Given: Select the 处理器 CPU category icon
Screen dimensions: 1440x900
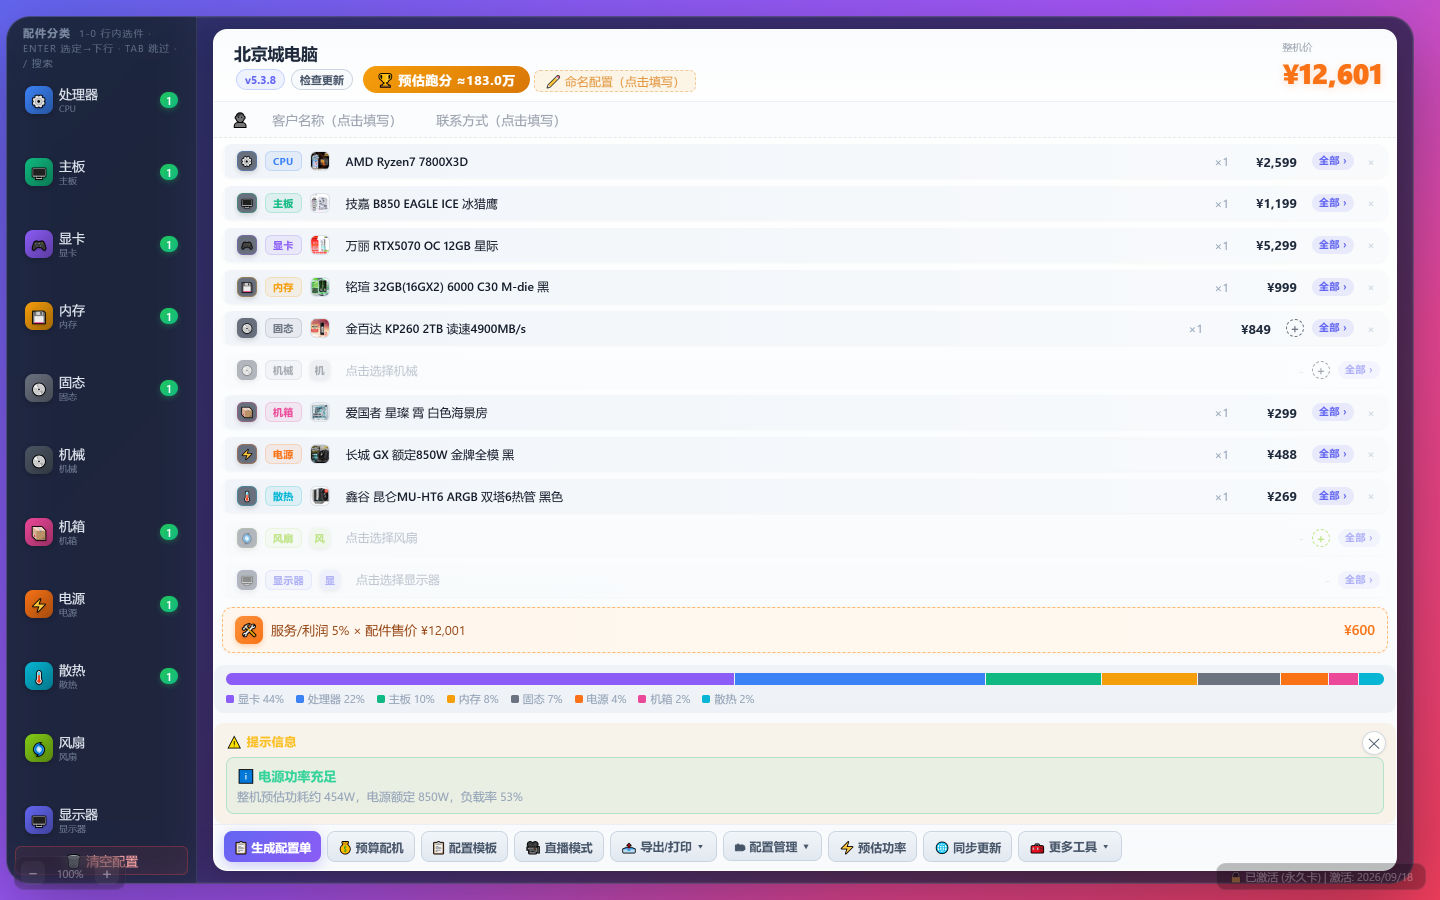Looking at the screenshot, I should (x=39, y=101).
